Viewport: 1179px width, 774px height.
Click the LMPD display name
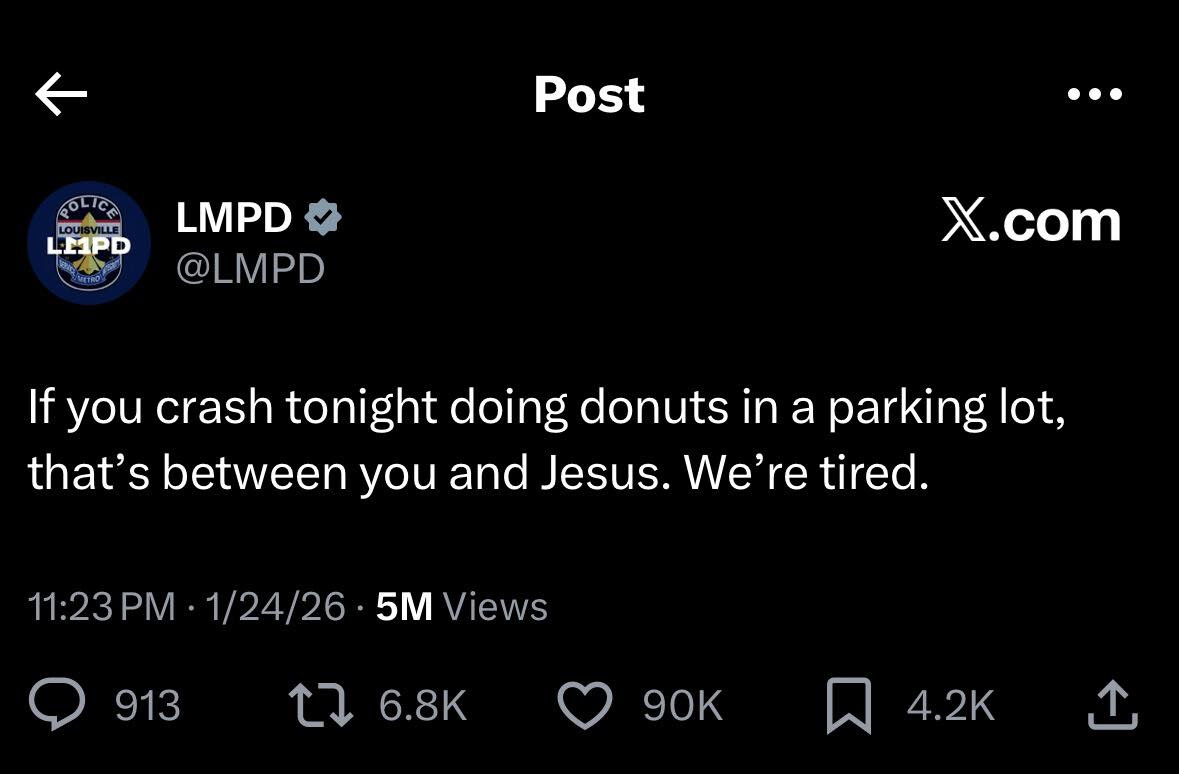pos(234,218)
